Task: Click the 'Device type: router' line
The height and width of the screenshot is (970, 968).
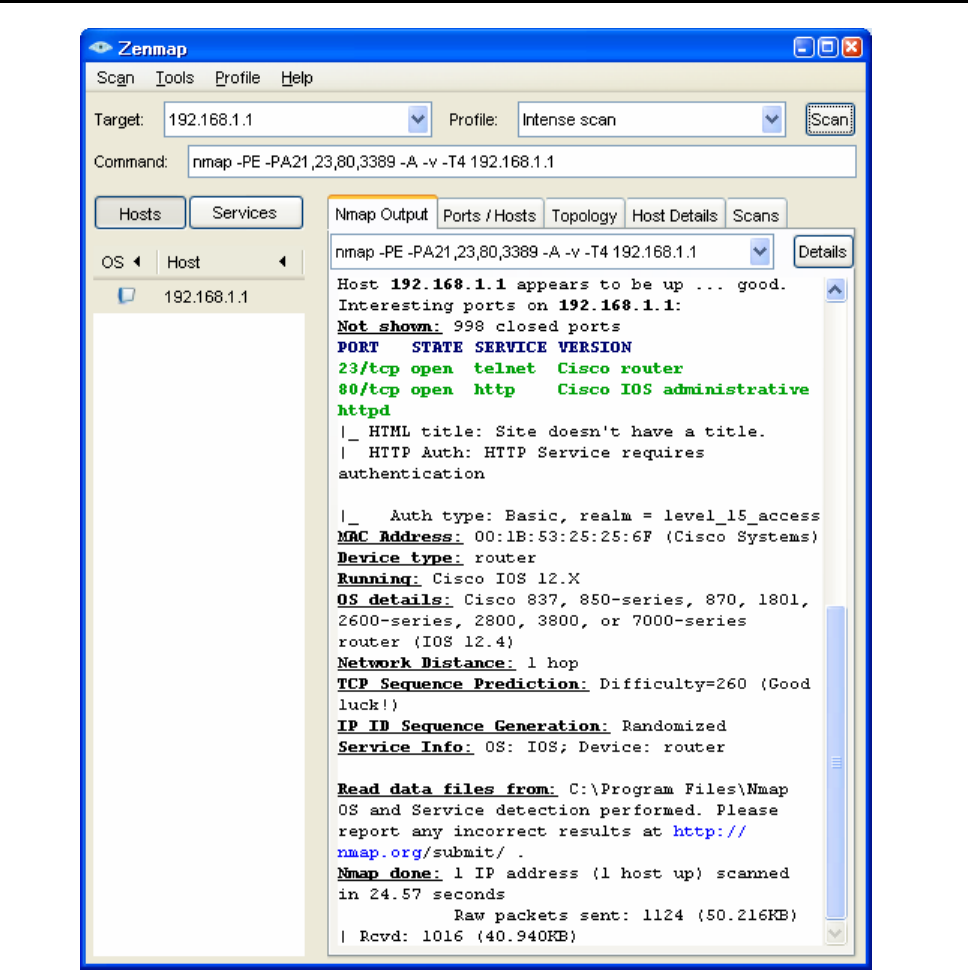Action: pyautogui.click(x=437, y=558)
